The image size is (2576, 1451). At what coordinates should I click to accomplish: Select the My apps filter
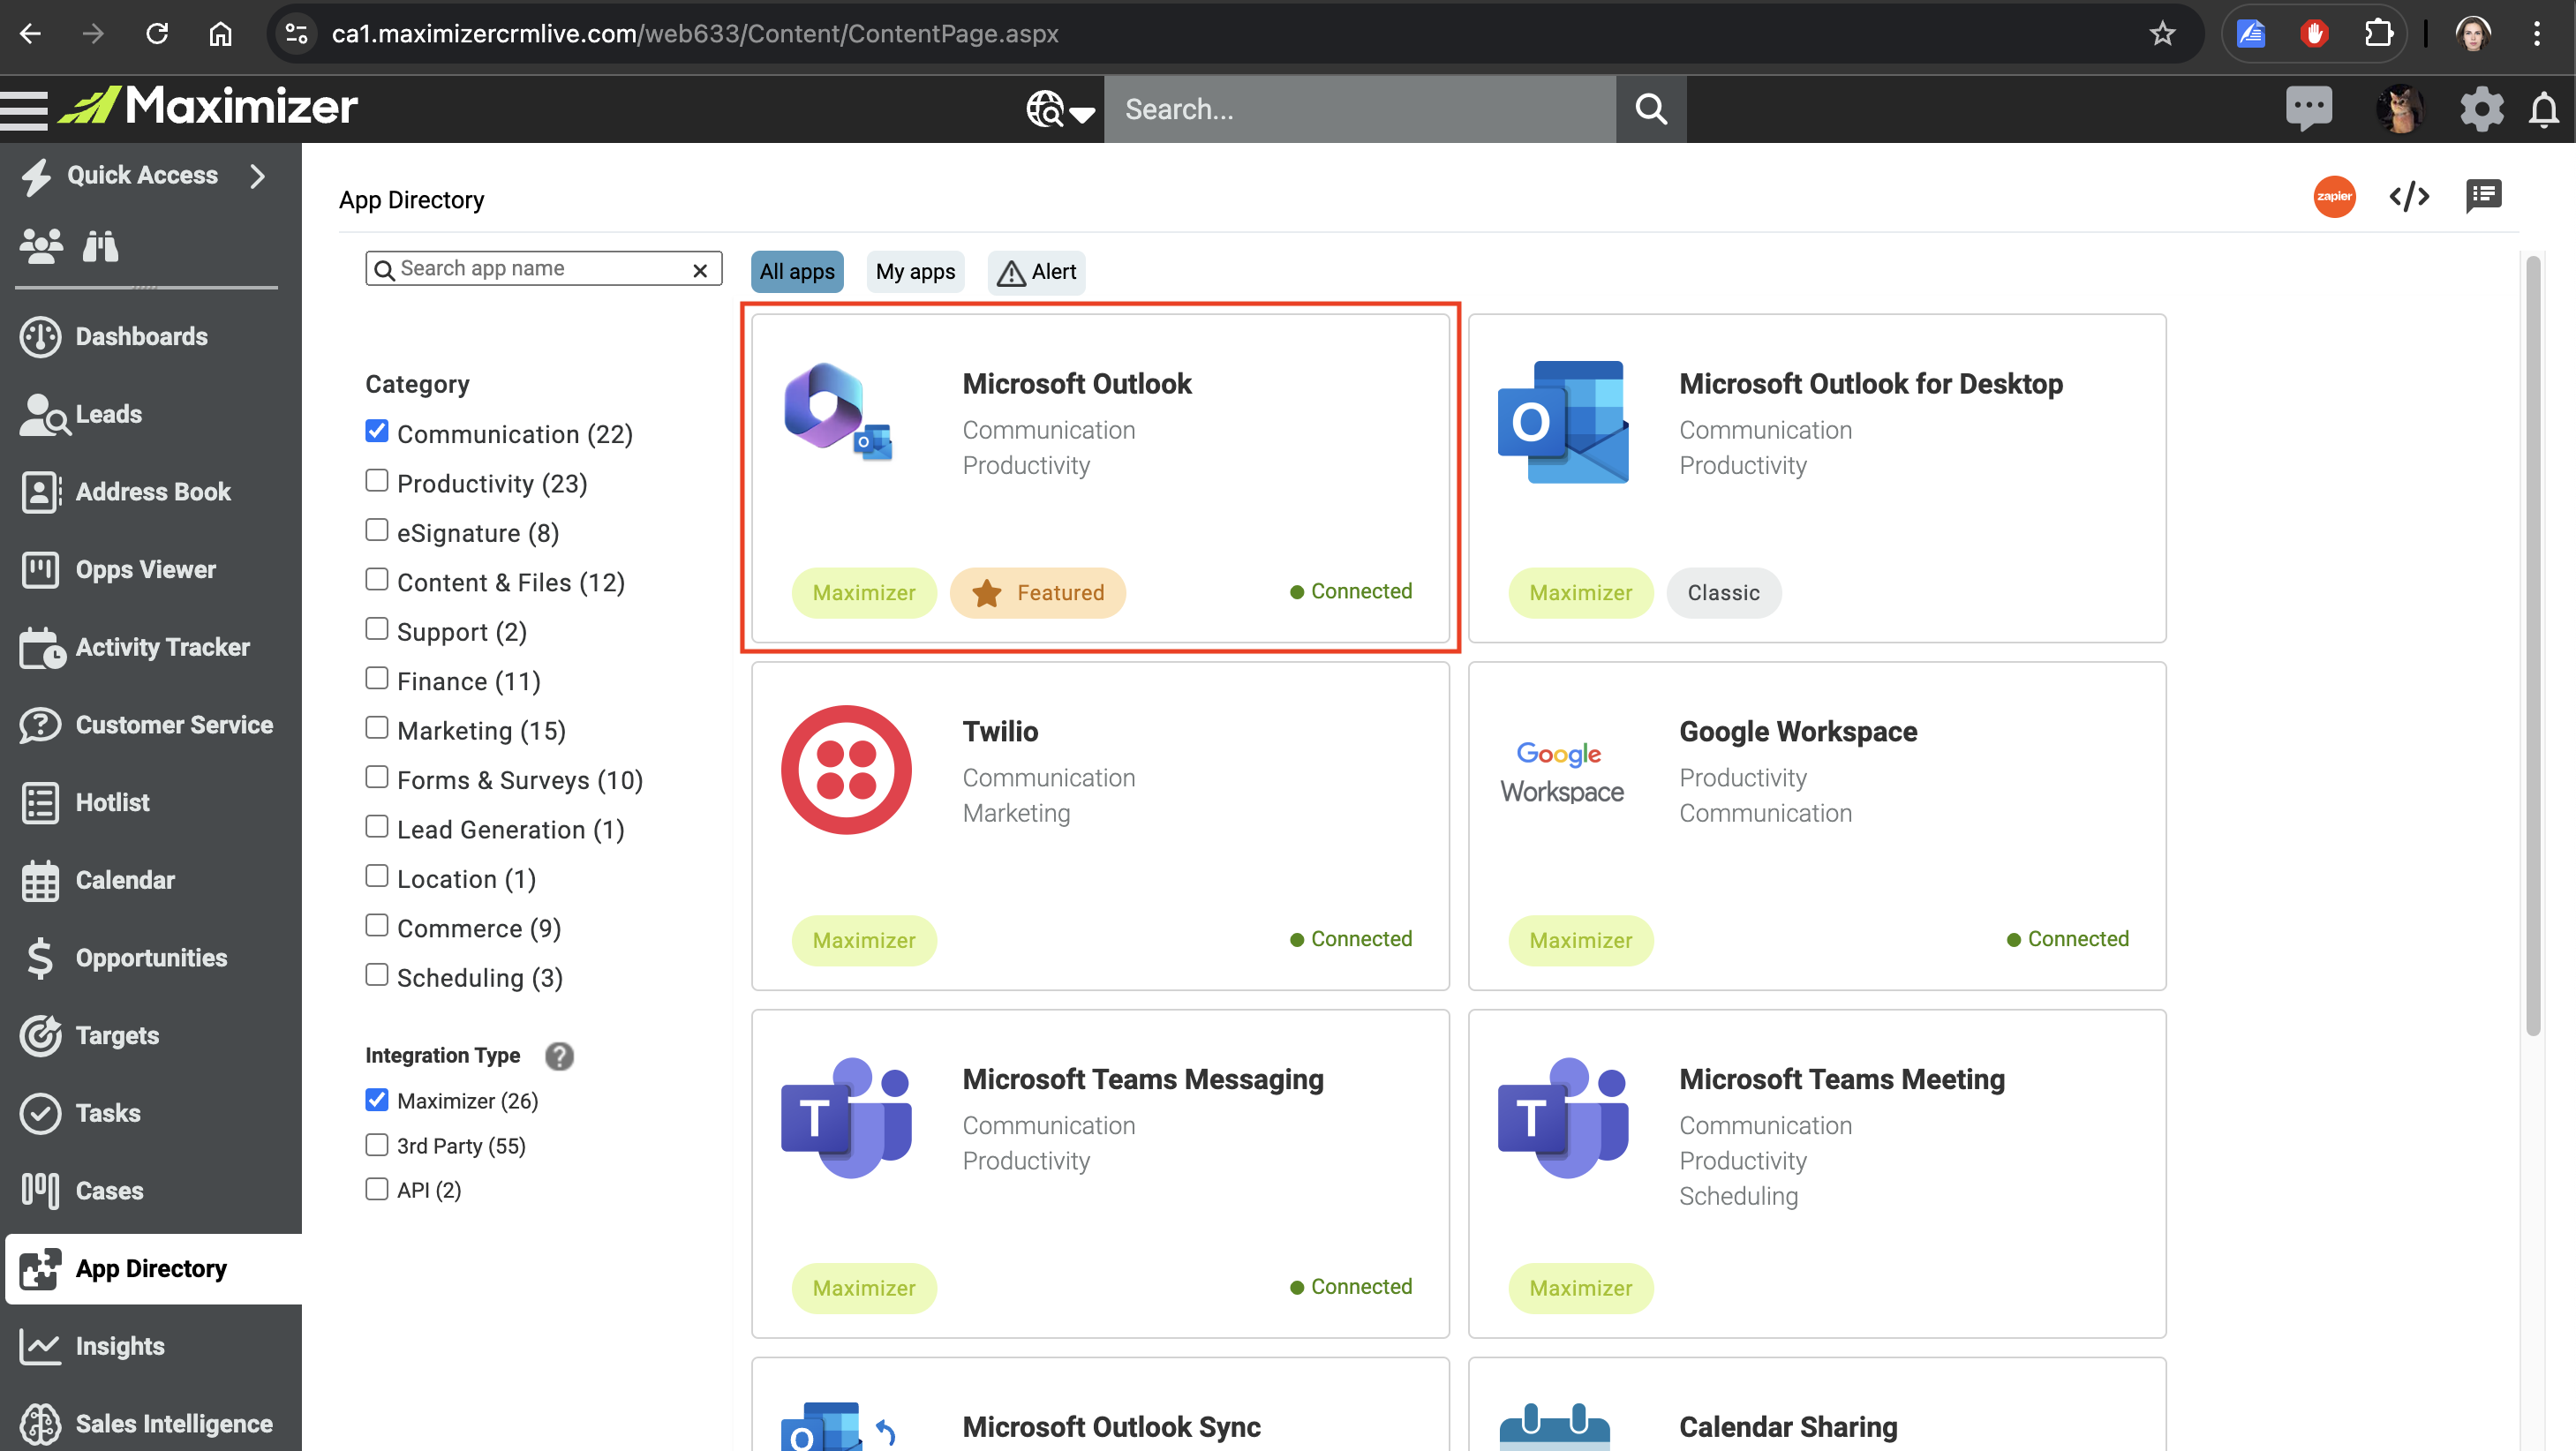tap(915, 272)
